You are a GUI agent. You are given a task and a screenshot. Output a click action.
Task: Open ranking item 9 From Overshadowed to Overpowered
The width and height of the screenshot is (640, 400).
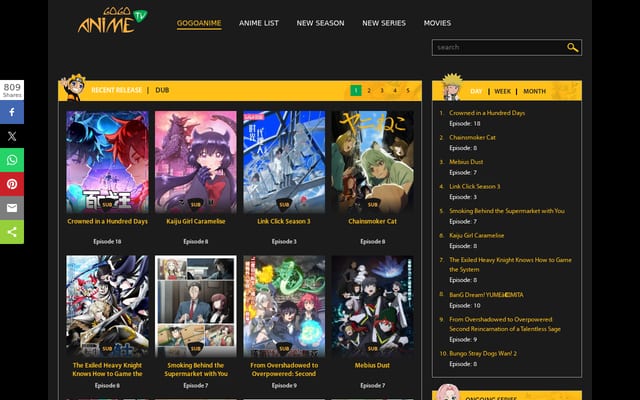[505, 324]
